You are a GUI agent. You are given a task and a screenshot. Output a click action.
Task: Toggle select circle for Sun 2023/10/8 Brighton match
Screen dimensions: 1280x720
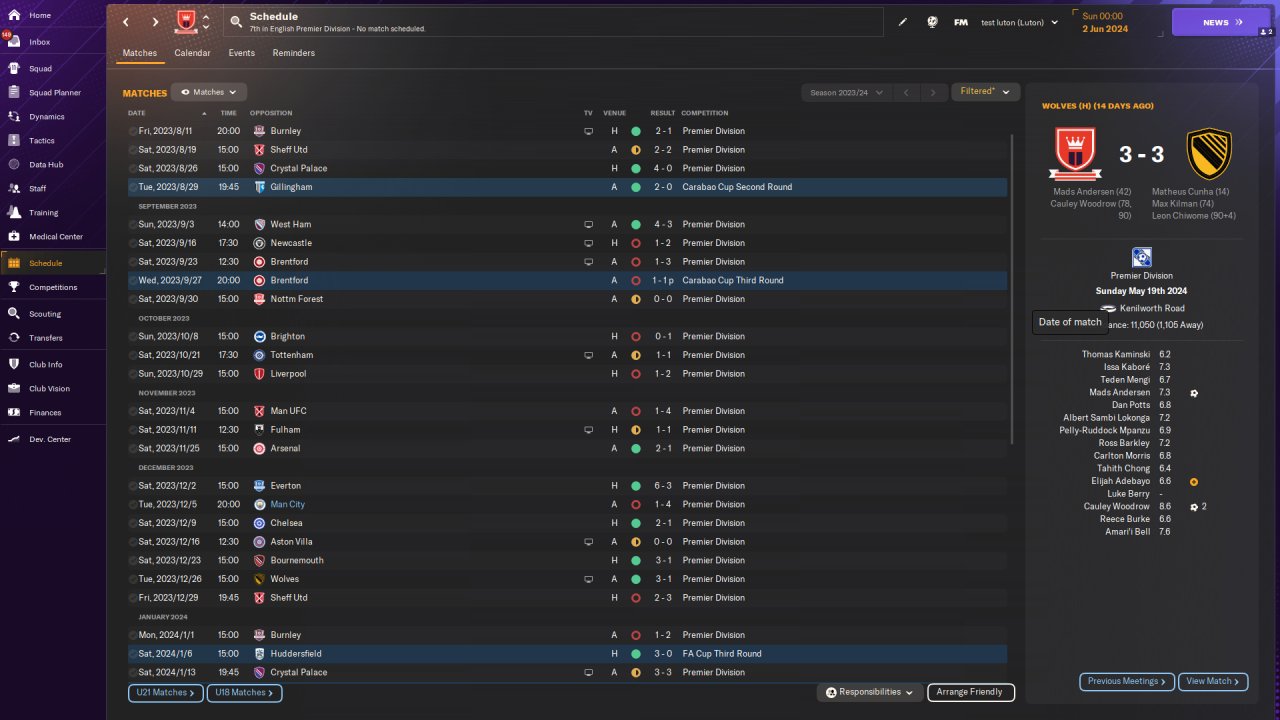pyautogui.click(x=133, y=336)
